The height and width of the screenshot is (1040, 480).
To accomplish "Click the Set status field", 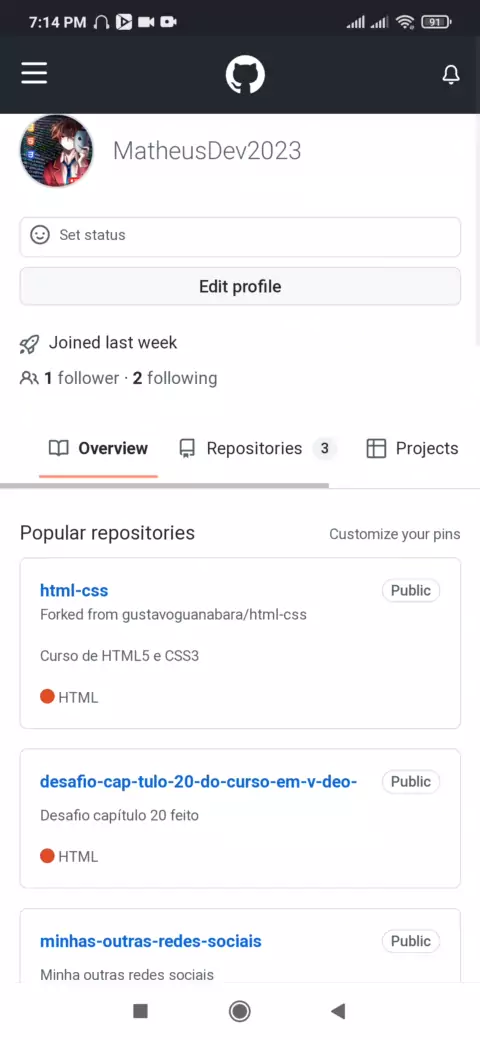I will click(240, 237).
